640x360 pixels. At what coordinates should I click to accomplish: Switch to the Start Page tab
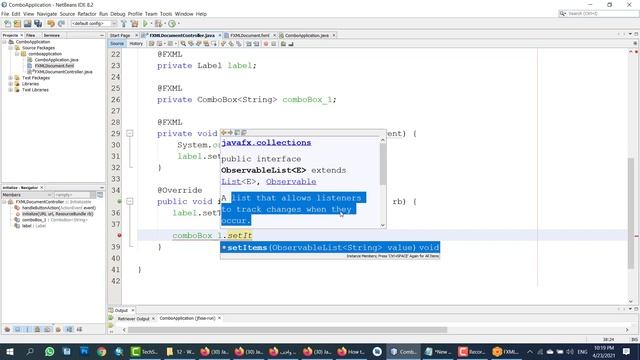point(120,36)
